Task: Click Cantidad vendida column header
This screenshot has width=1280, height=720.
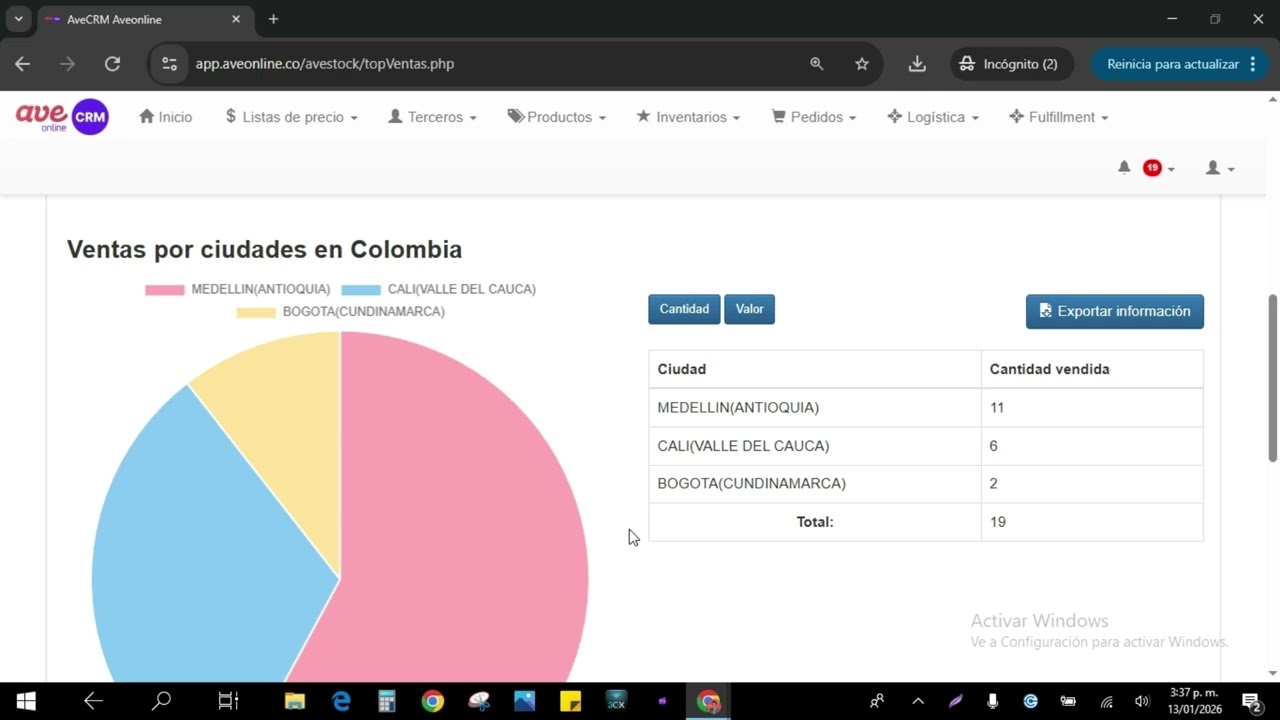Action: click(1092, 369)
